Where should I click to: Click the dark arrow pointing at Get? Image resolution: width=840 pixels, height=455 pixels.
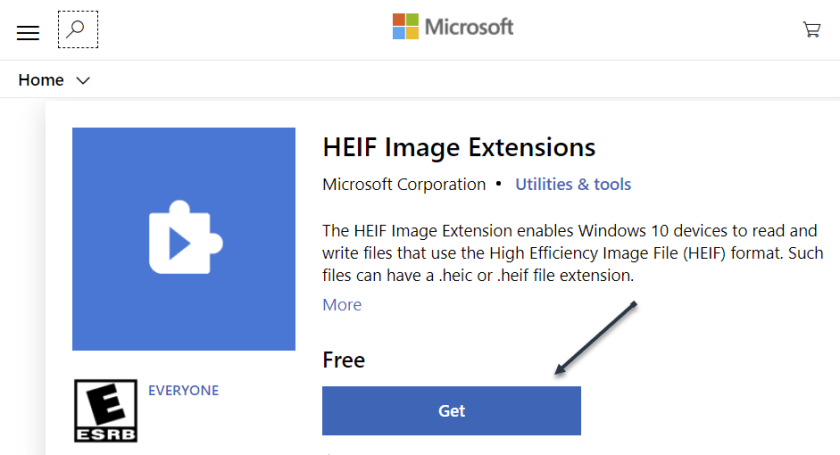pos(597,340)
